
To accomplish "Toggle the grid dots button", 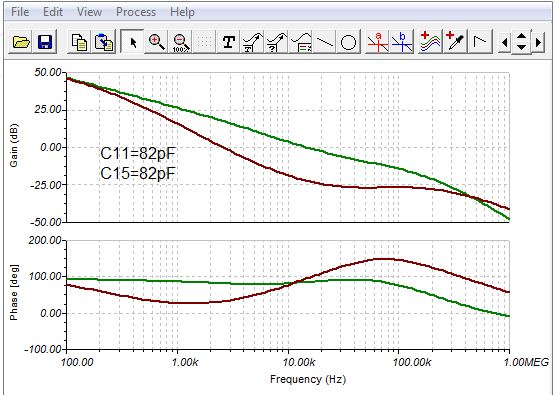I will 205,42.
